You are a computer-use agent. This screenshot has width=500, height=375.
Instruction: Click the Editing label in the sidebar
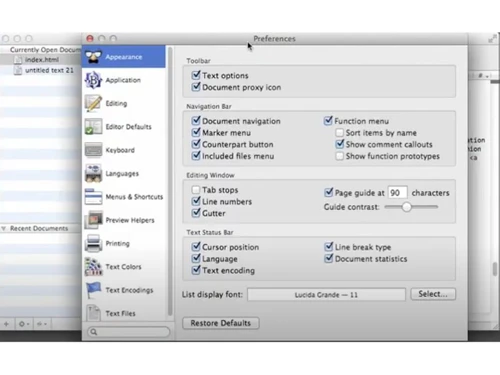(x=116, y=103)
